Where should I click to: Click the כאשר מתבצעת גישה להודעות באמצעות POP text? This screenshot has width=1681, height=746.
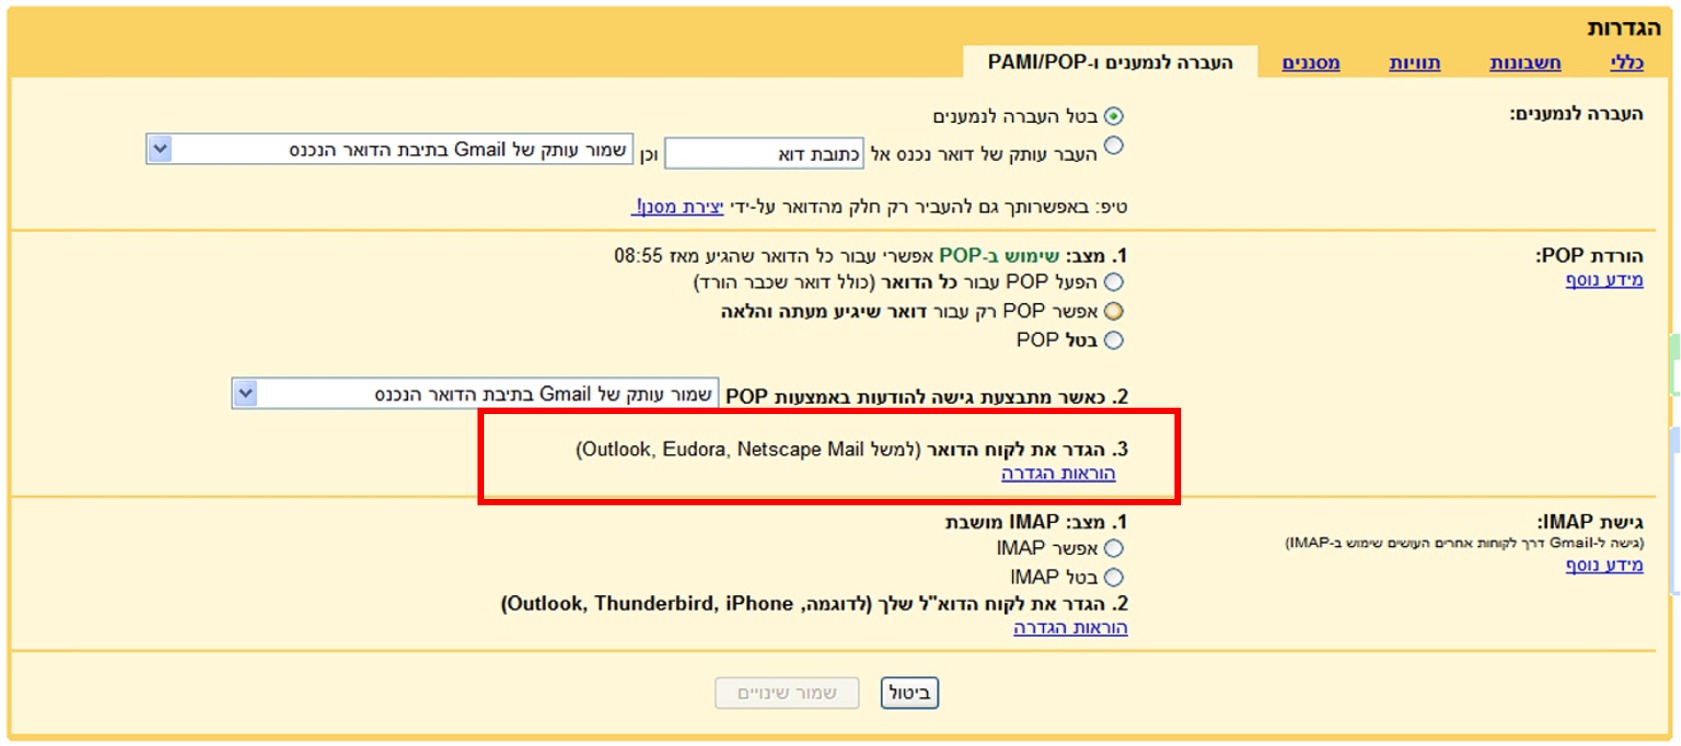pyautogui.click(x=926, y=396)
